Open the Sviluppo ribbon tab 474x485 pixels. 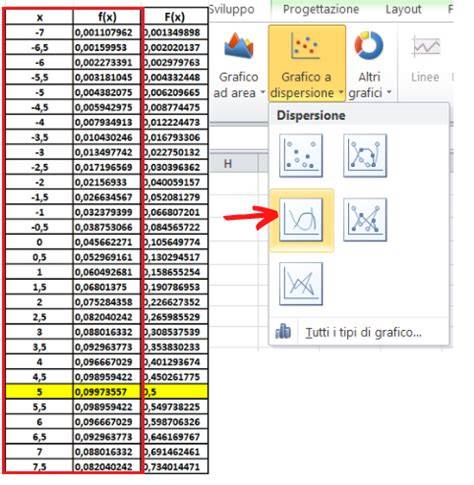[232, 9]
